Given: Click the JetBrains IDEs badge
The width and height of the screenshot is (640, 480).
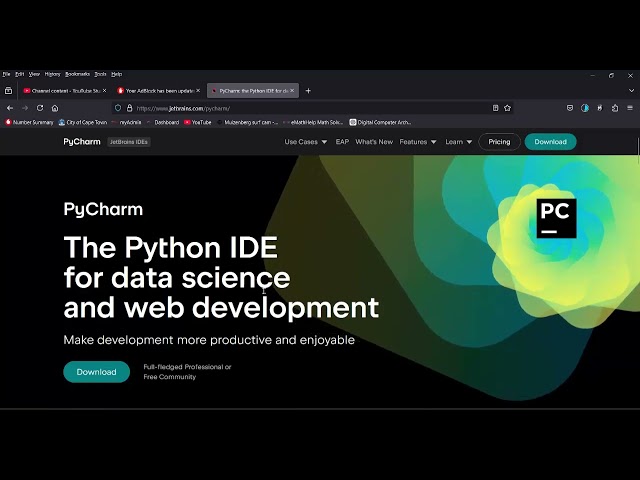Looking at the screenshot, I should [129, 142].
